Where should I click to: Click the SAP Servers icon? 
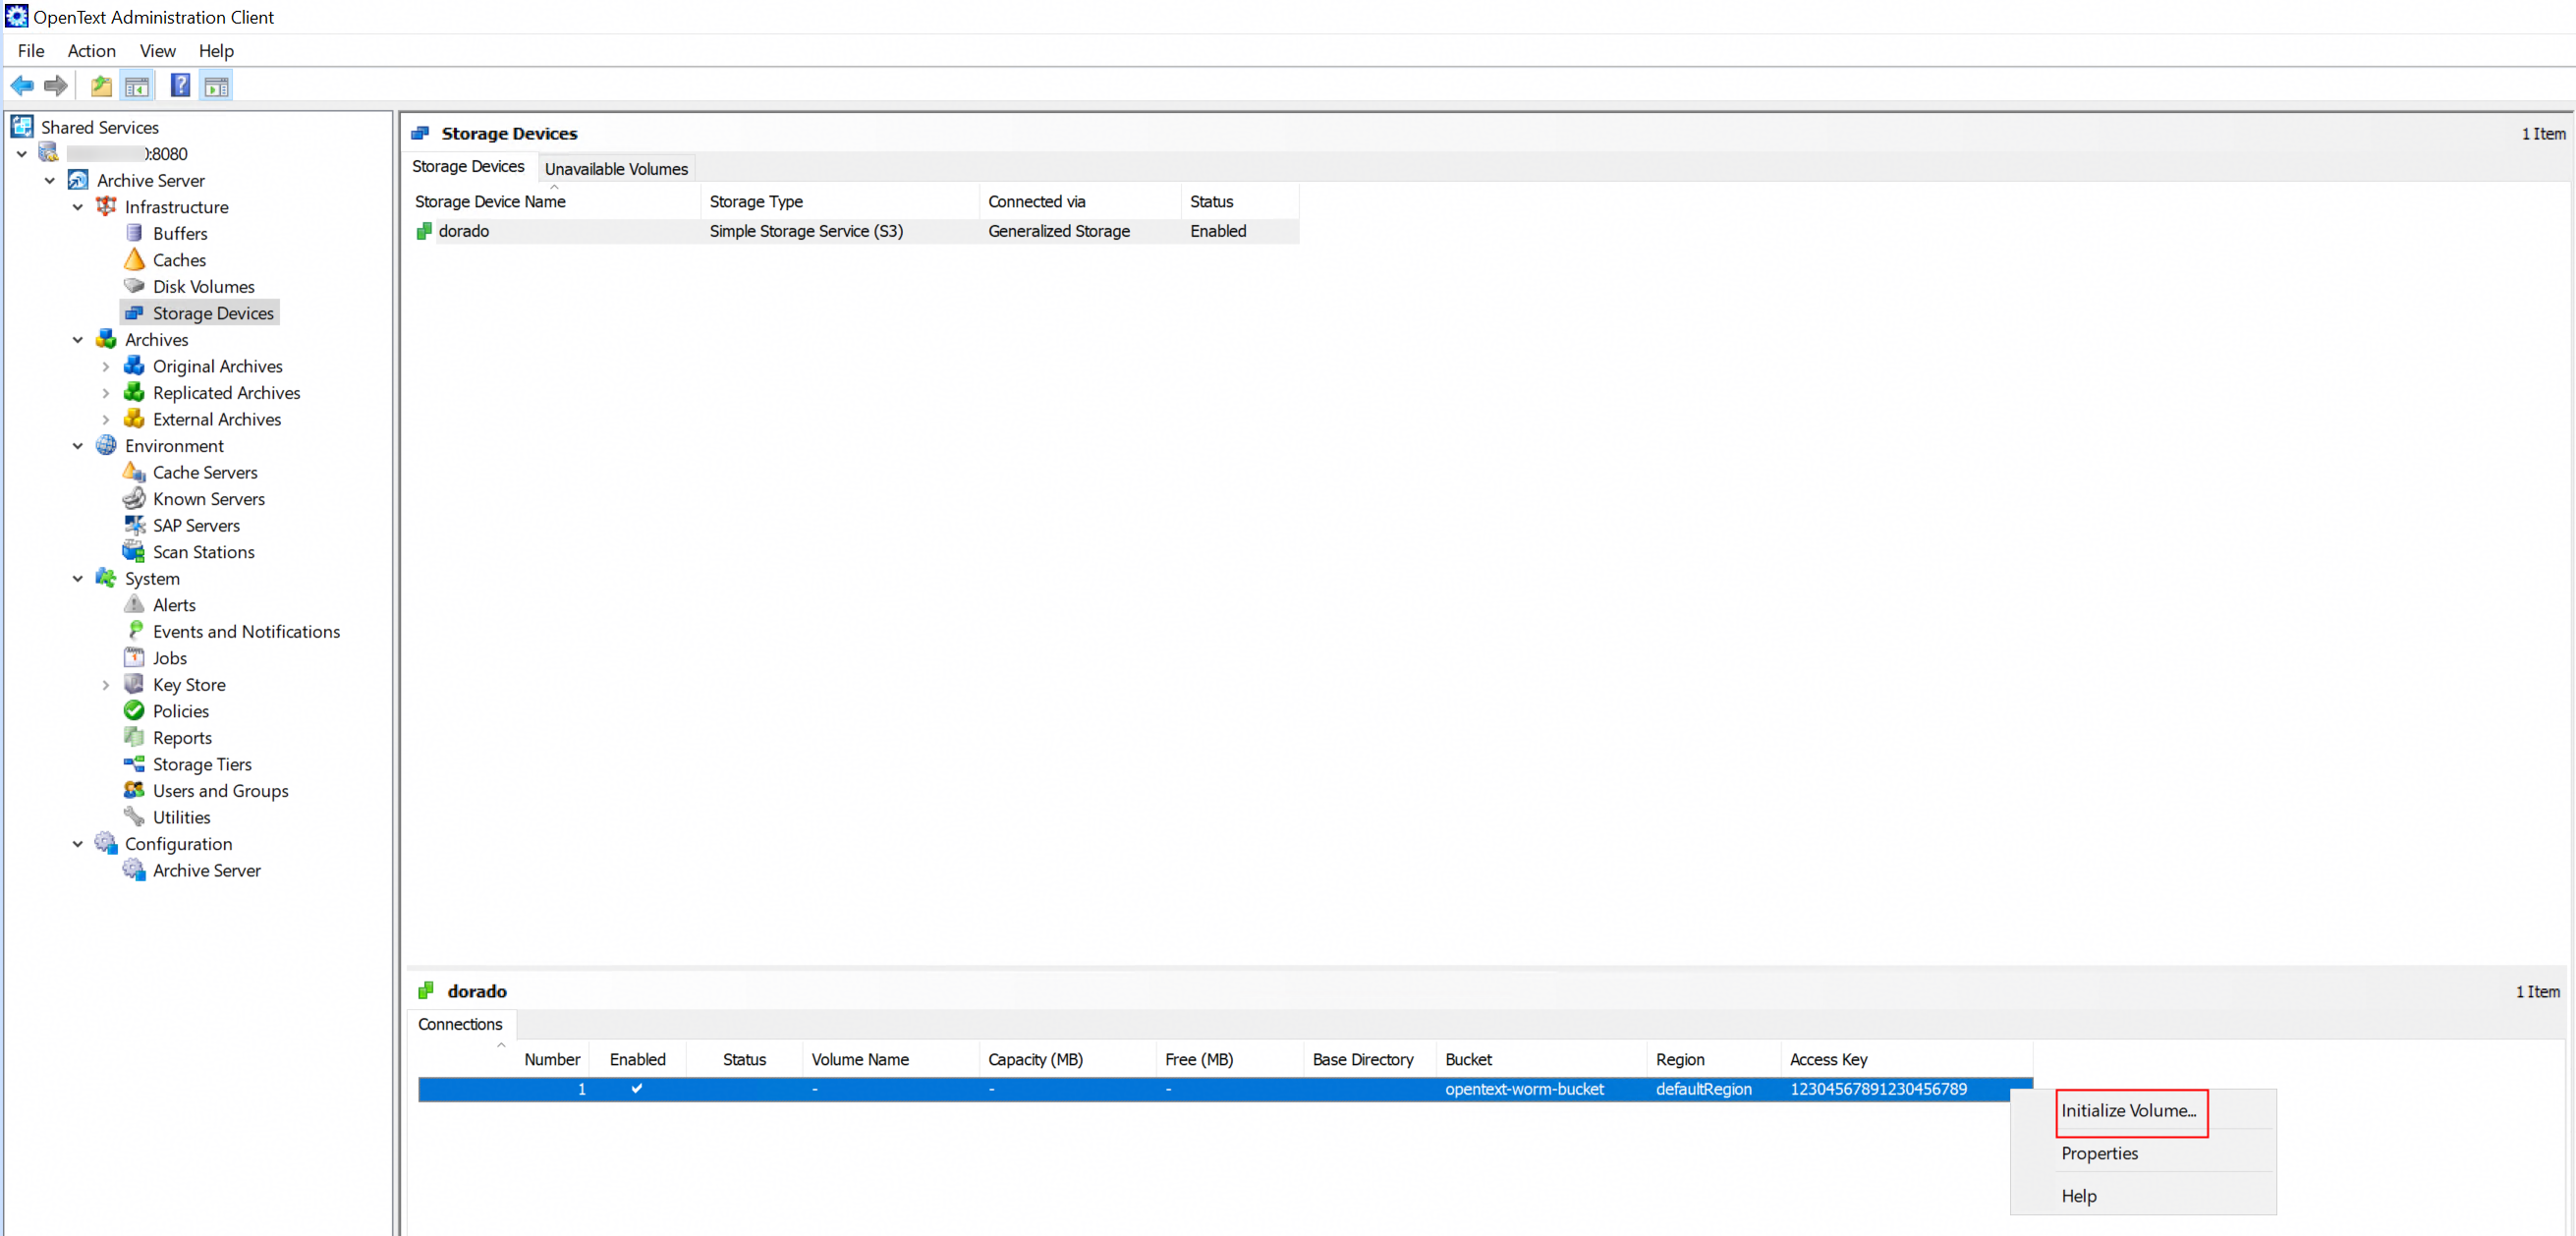[x=134, y=525]
